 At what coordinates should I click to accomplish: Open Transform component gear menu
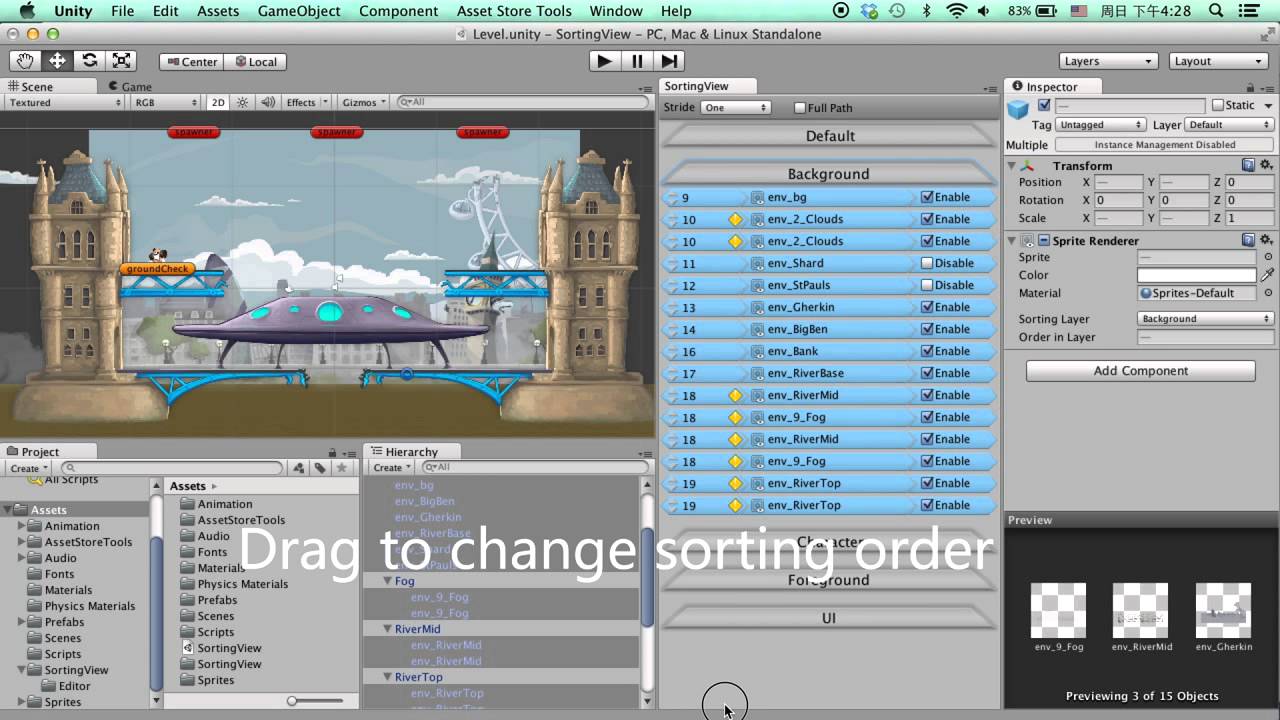(x=1266, y=165)
